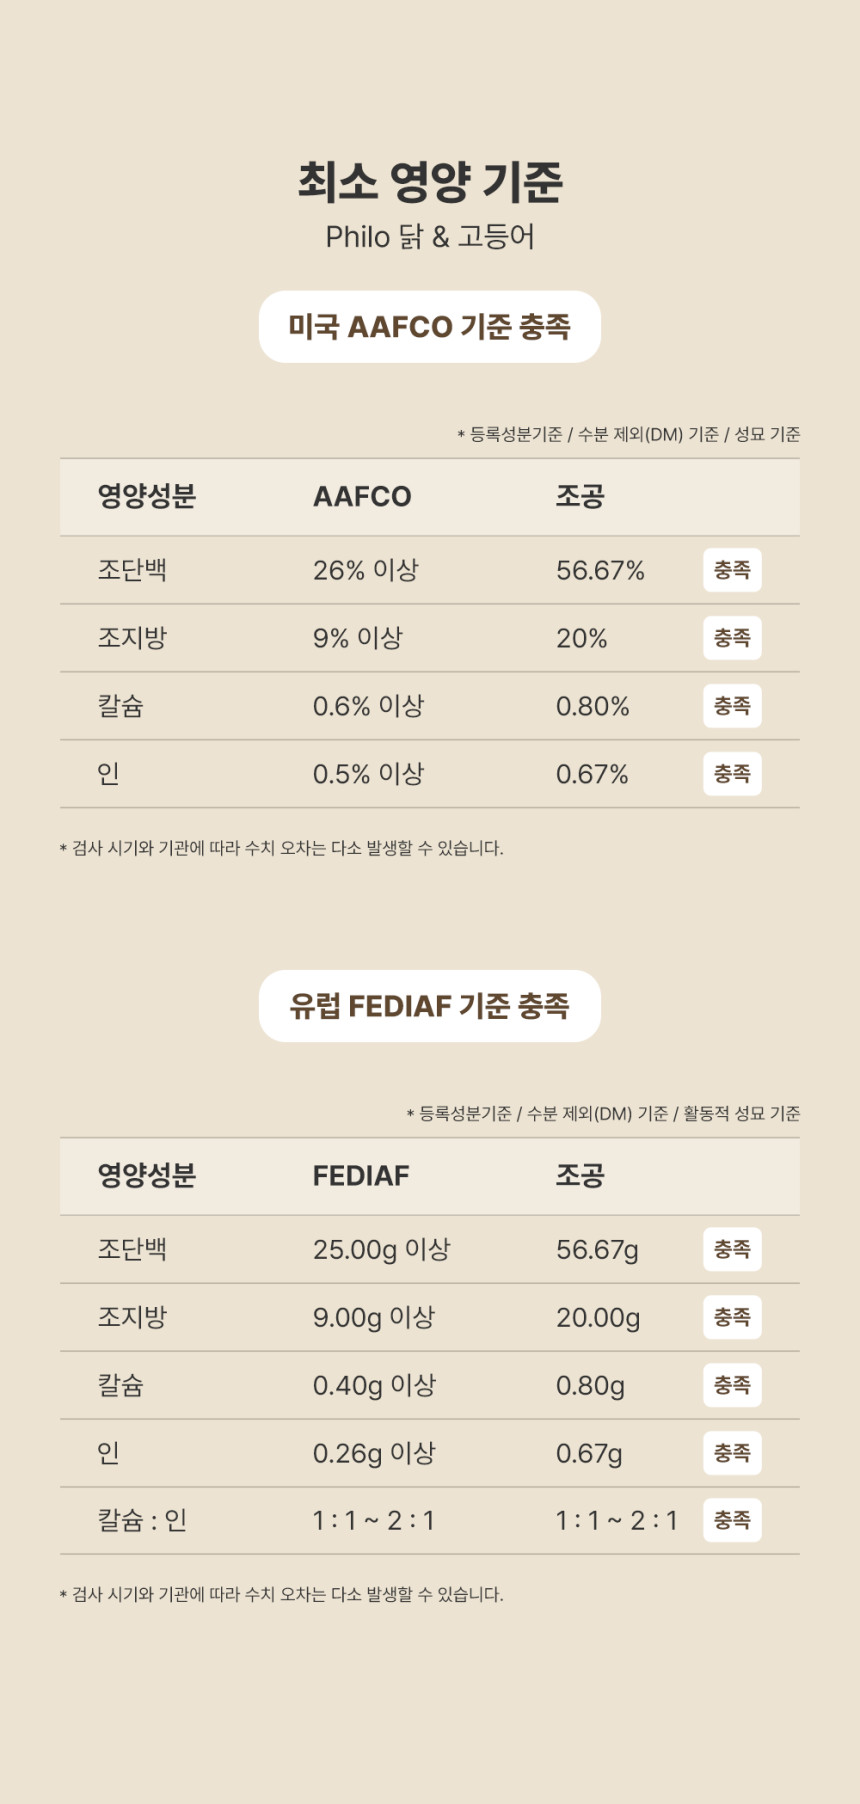860x1804 pixels.
Task: Click the 칼슘 : 인 row label
Action: [x=142, y=1521]
